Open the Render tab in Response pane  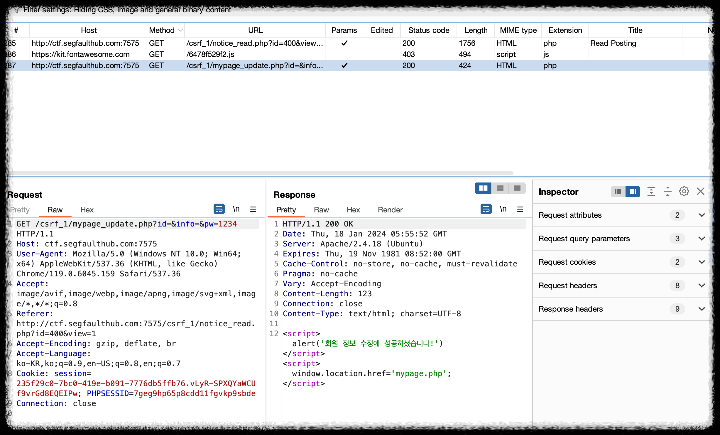click(390, 209)
